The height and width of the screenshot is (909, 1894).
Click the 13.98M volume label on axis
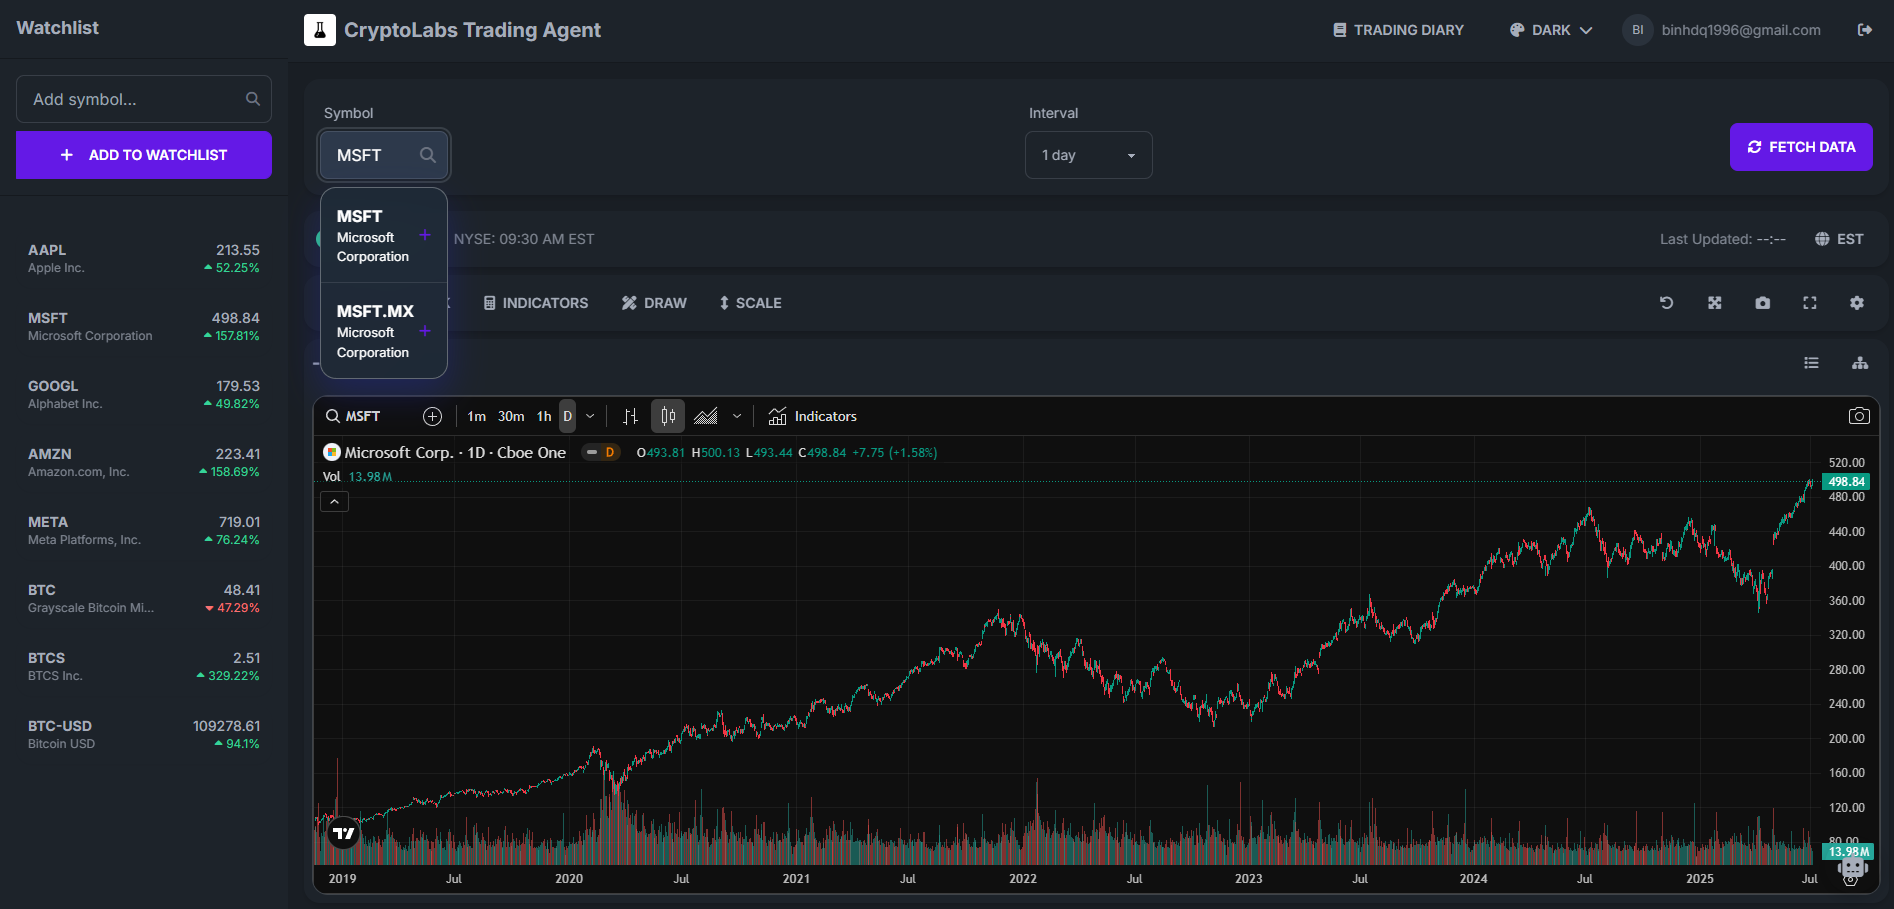[x=1847, y=851]
